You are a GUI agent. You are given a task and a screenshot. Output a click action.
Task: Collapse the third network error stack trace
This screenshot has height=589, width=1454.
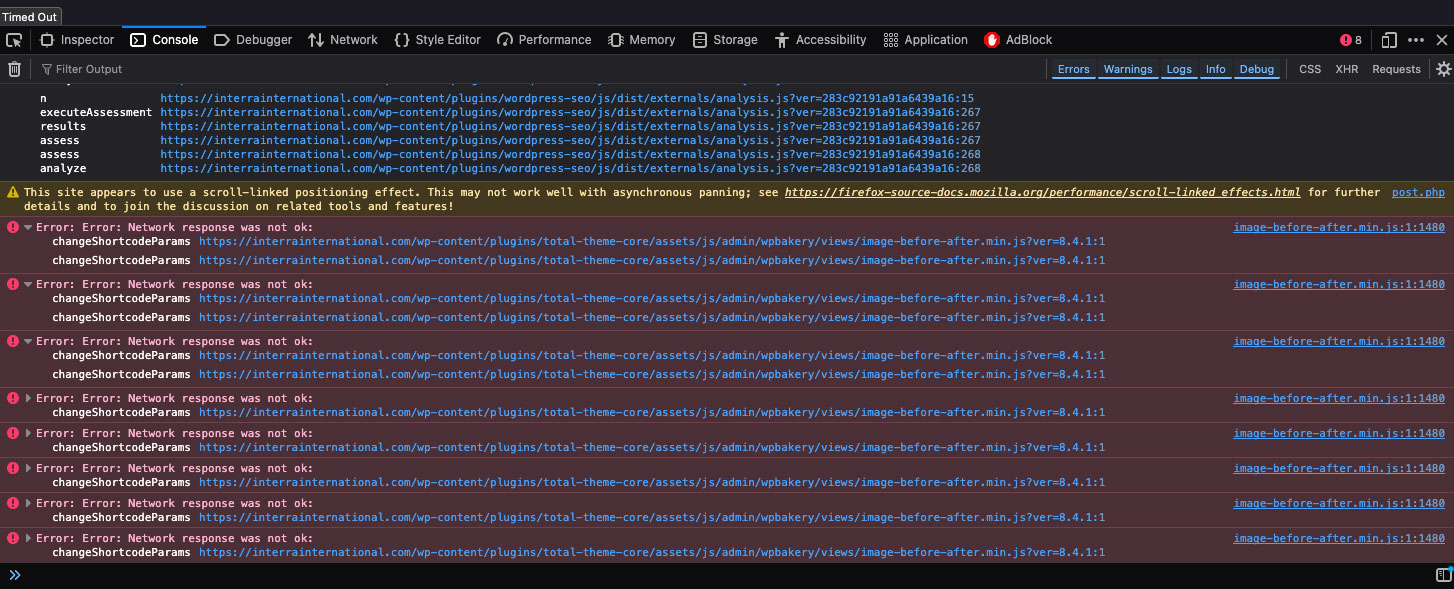click(28, 341)
